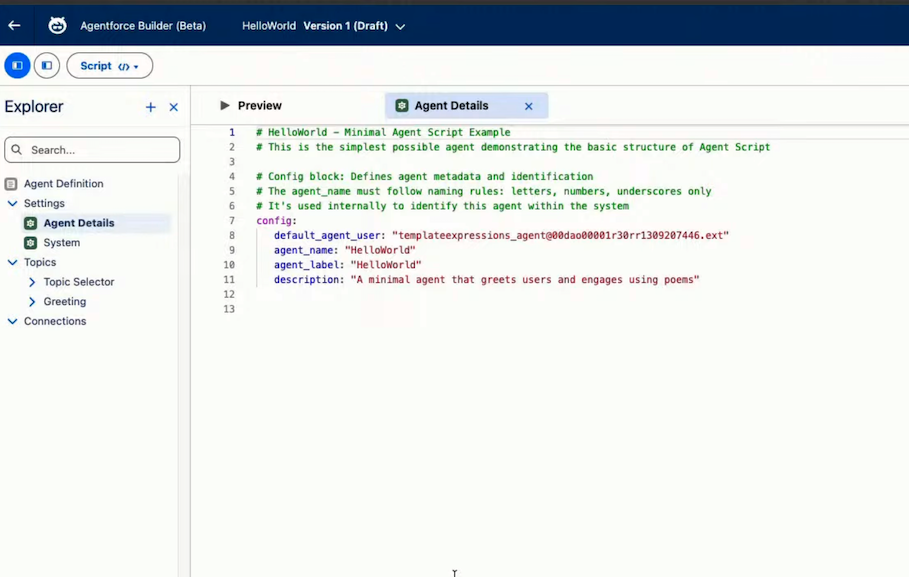Image resolution: width=909 pixels, height=577 pixels.
Task: Click the description string on line 11
Action: pyautogui.click(x=525, y=280)
